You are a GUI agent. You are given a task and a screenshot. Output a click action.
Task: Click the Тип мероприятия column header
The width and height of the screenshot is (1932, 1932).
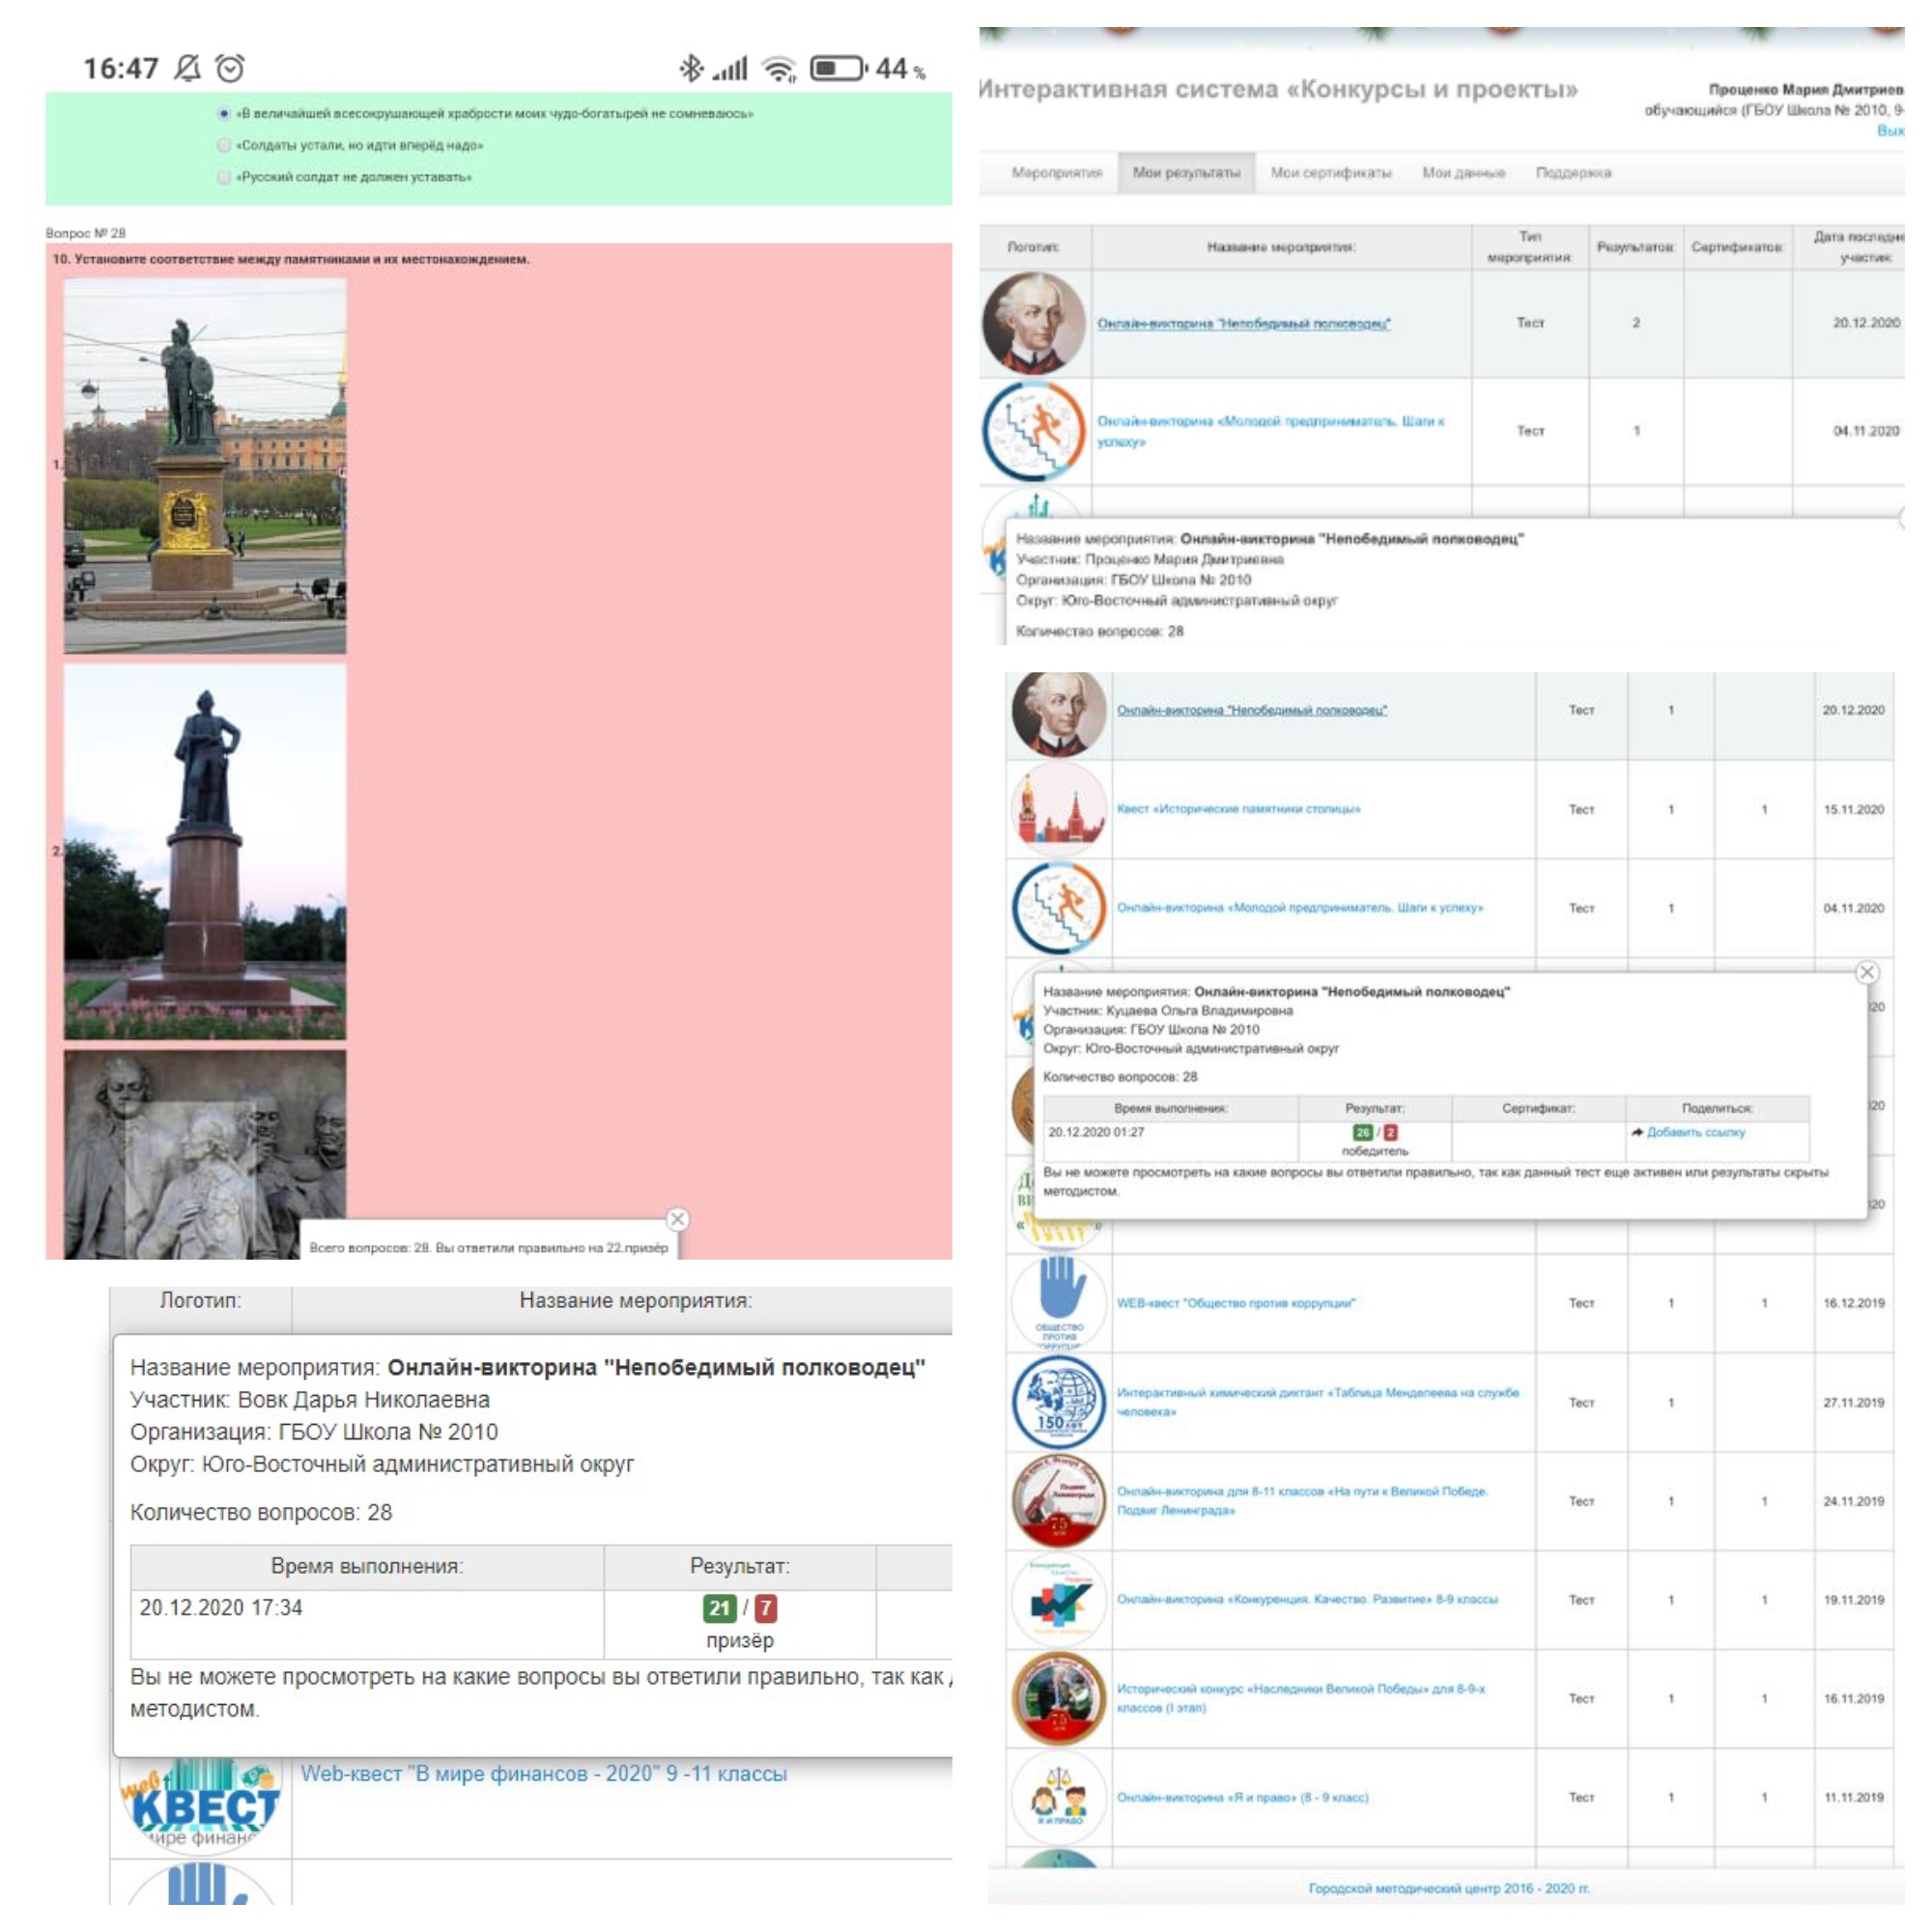[x=1529, y=247]
